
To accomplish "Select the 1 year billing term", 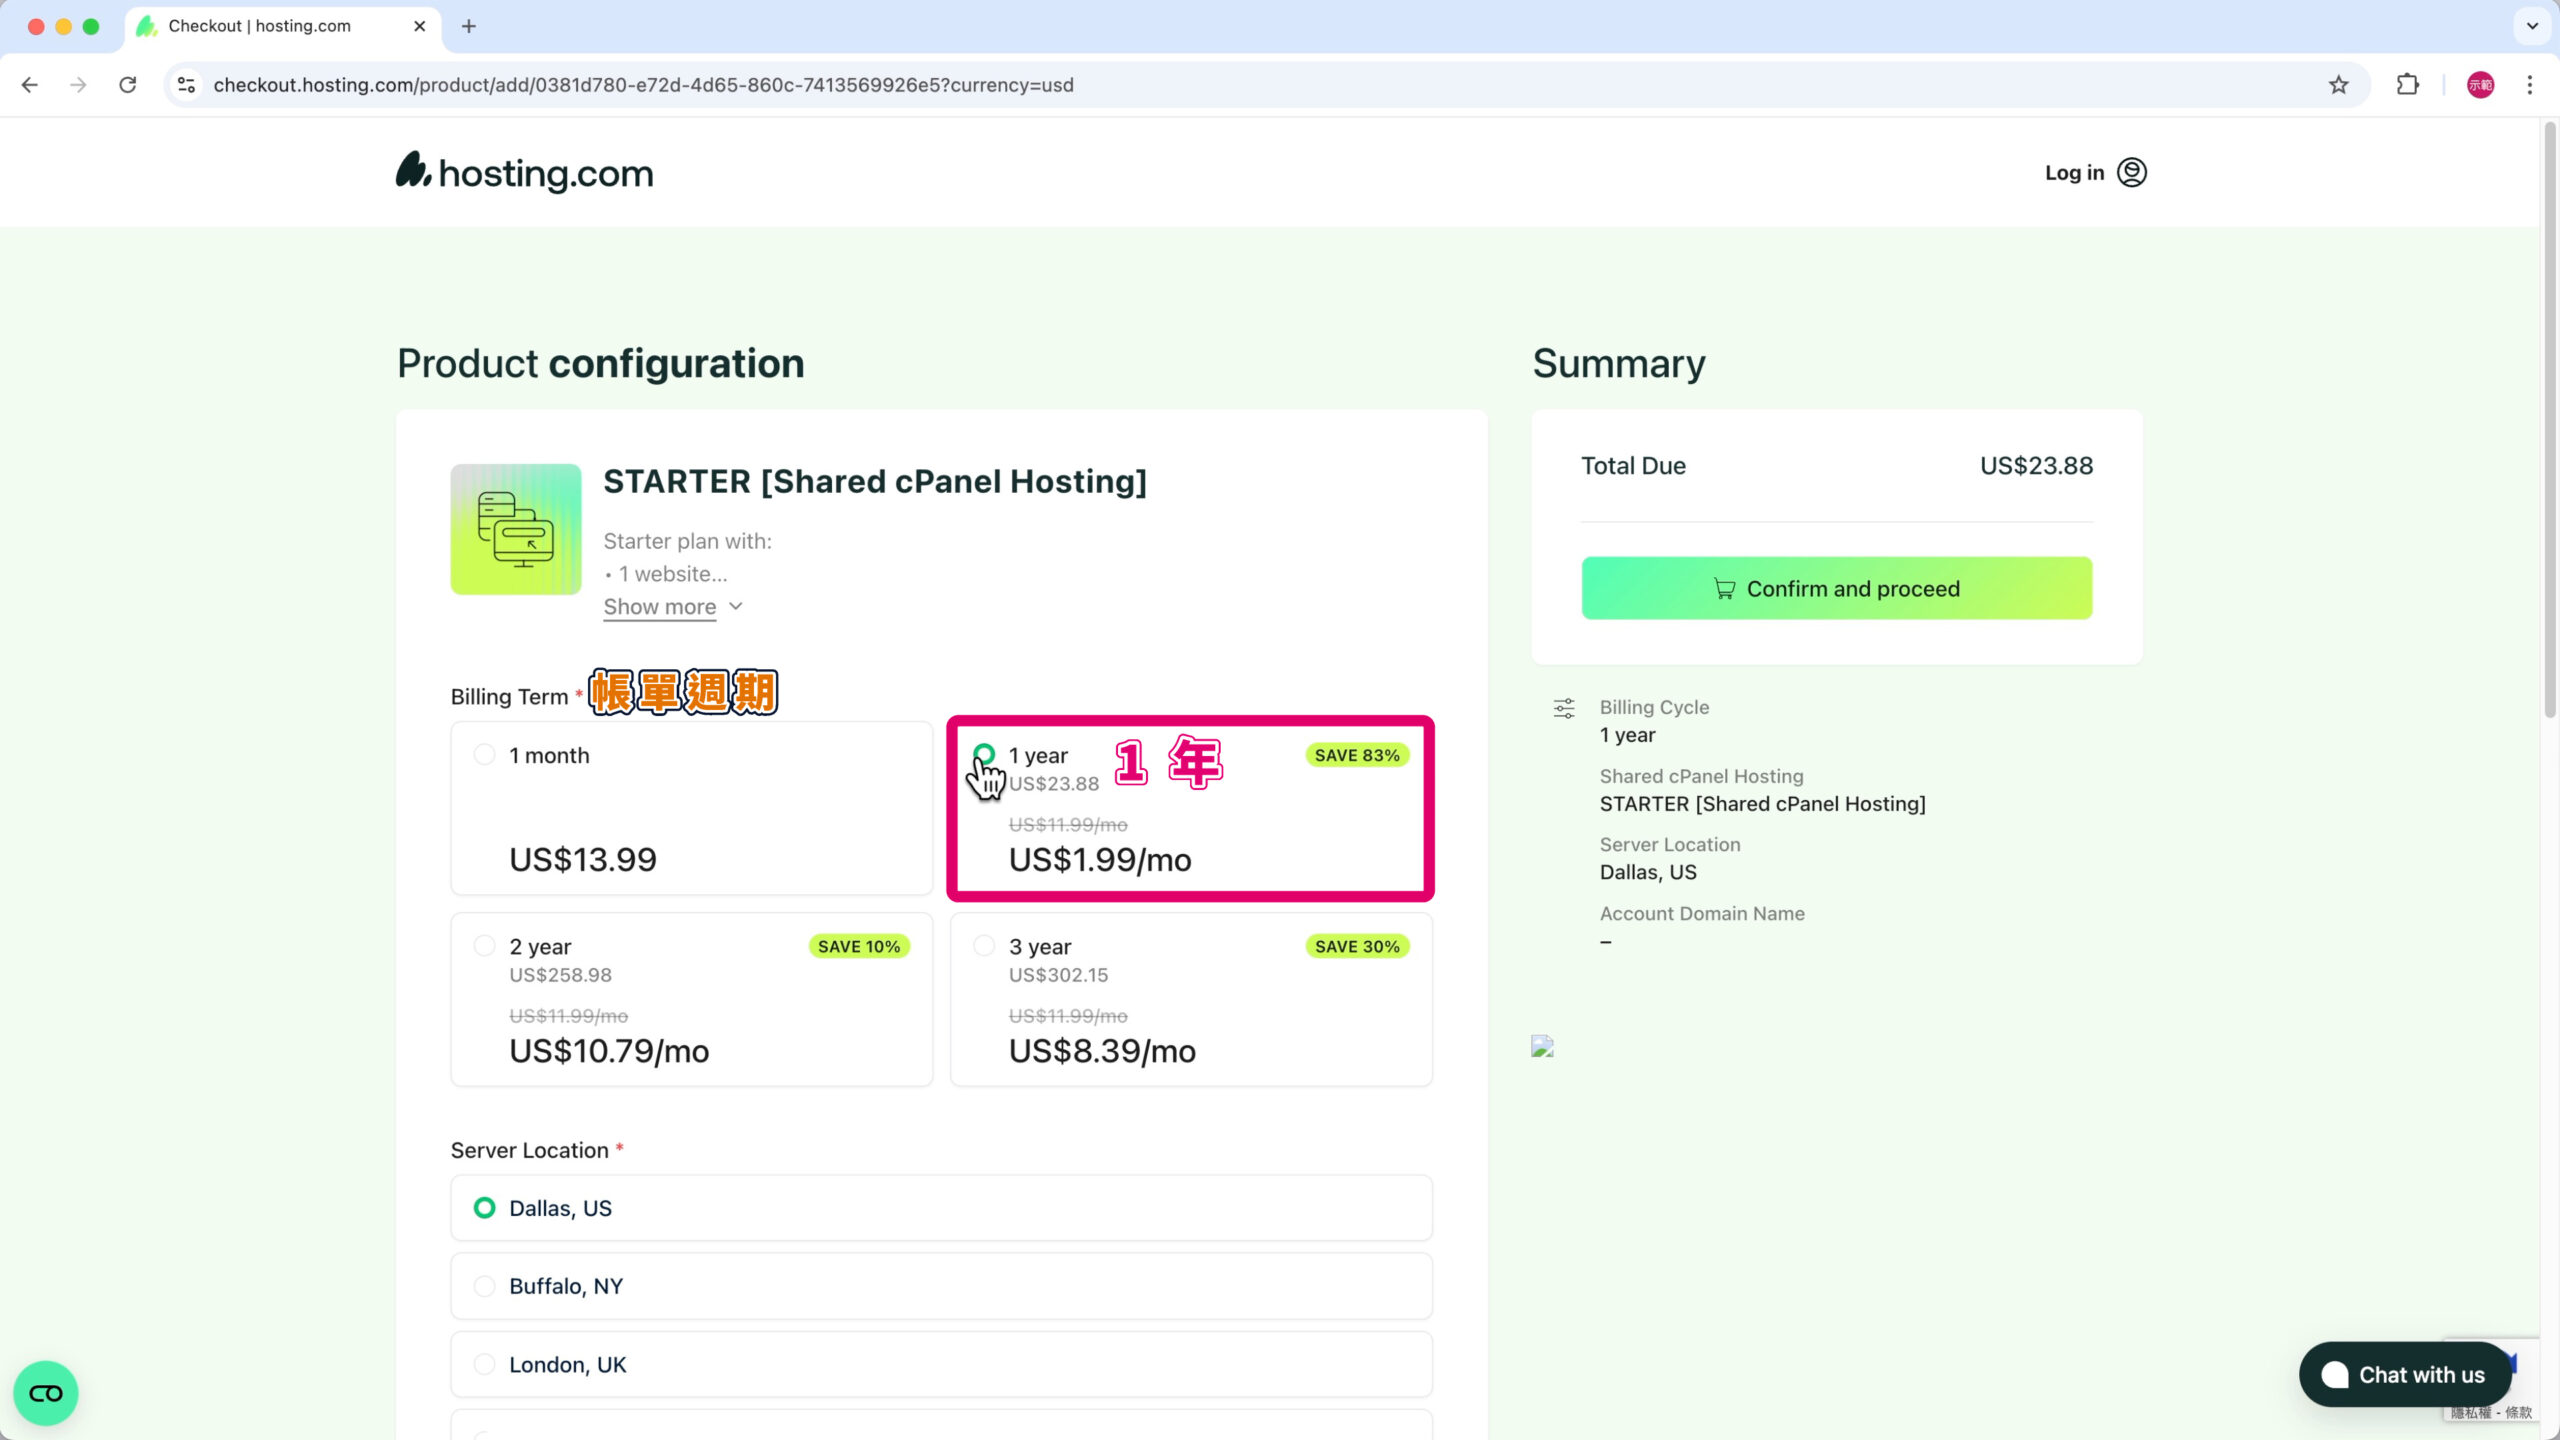I will pos(1190,808).
